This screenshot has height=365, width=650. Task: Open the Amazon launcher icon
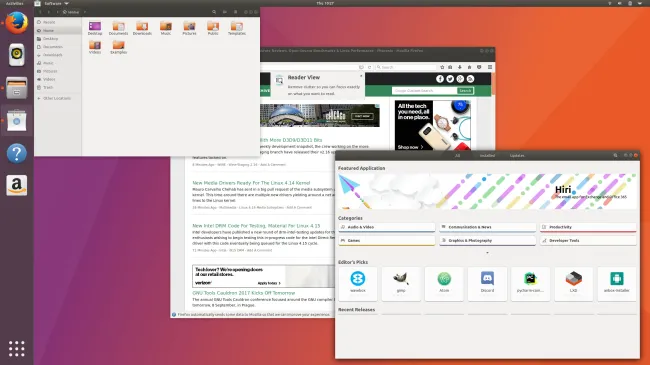pyautogui.click(x=17, y=185)
